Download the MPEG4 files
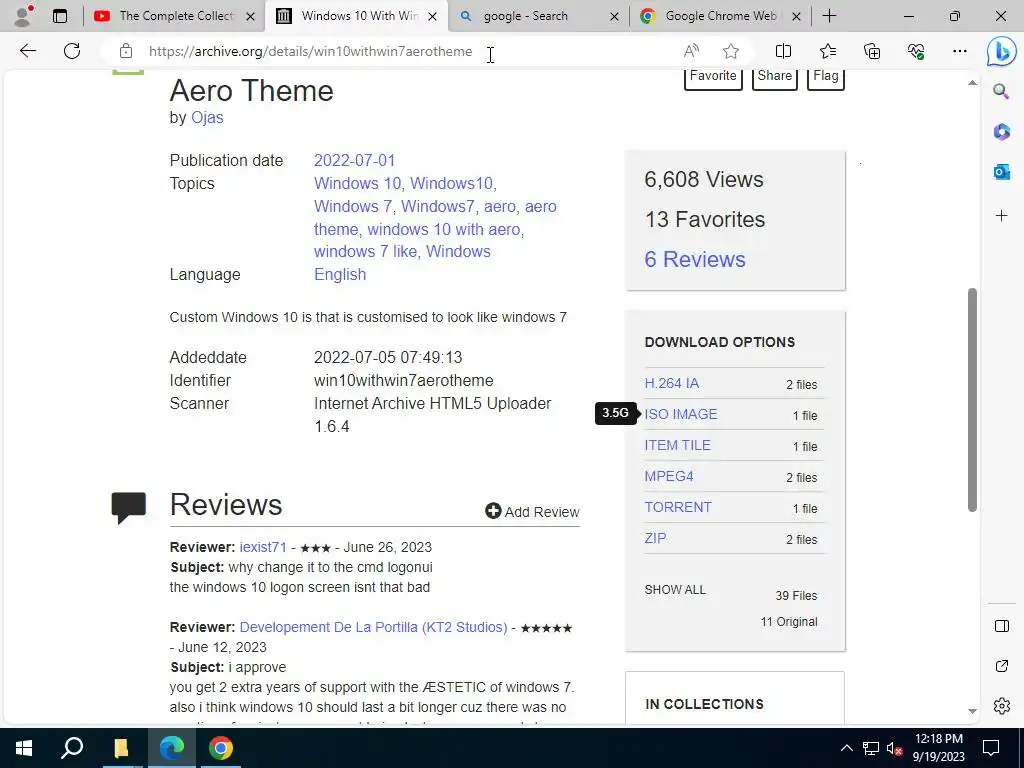 tap(669, 476)
